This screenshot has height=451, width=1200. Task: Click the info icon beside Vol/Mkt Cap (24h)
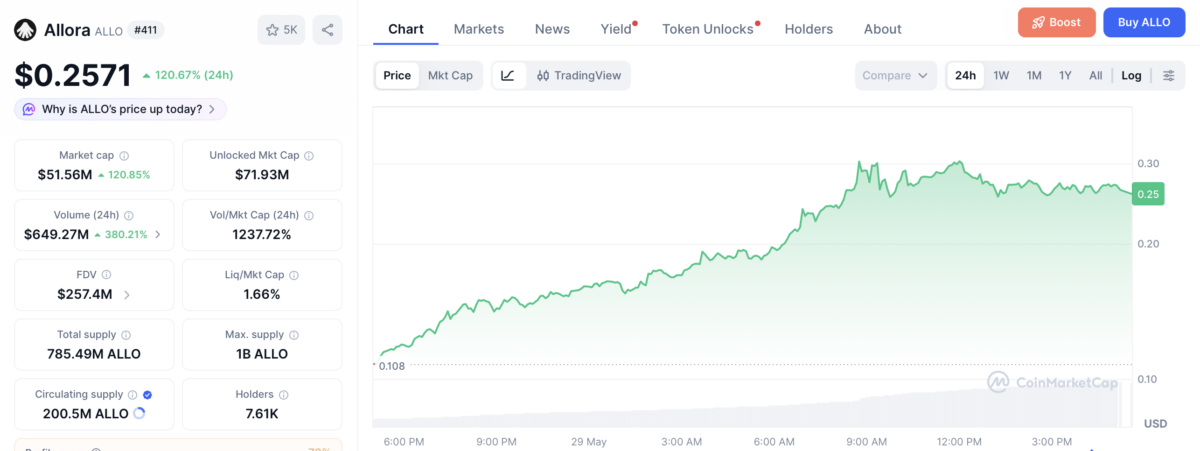pyautogui.click(x=309, y=215)
